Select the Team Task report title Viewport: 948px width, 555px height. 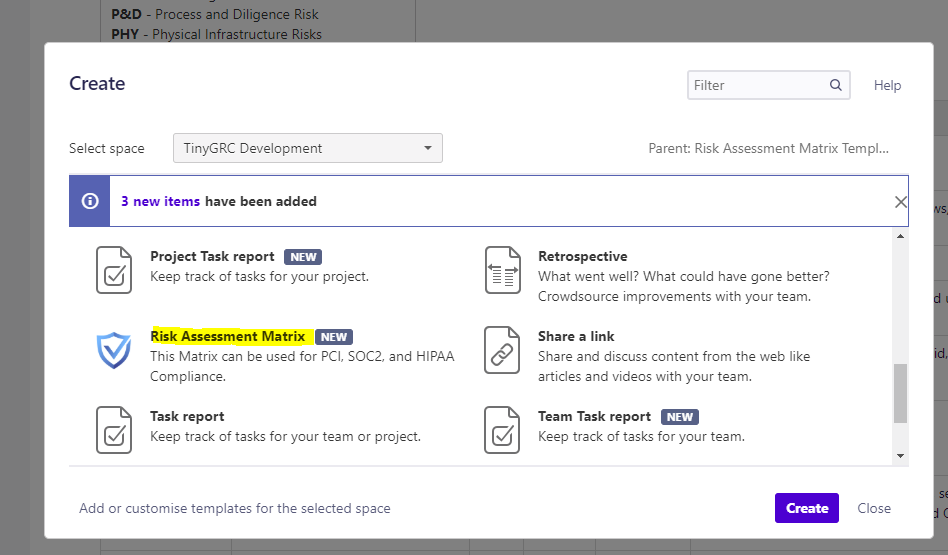tap(594, 417)
